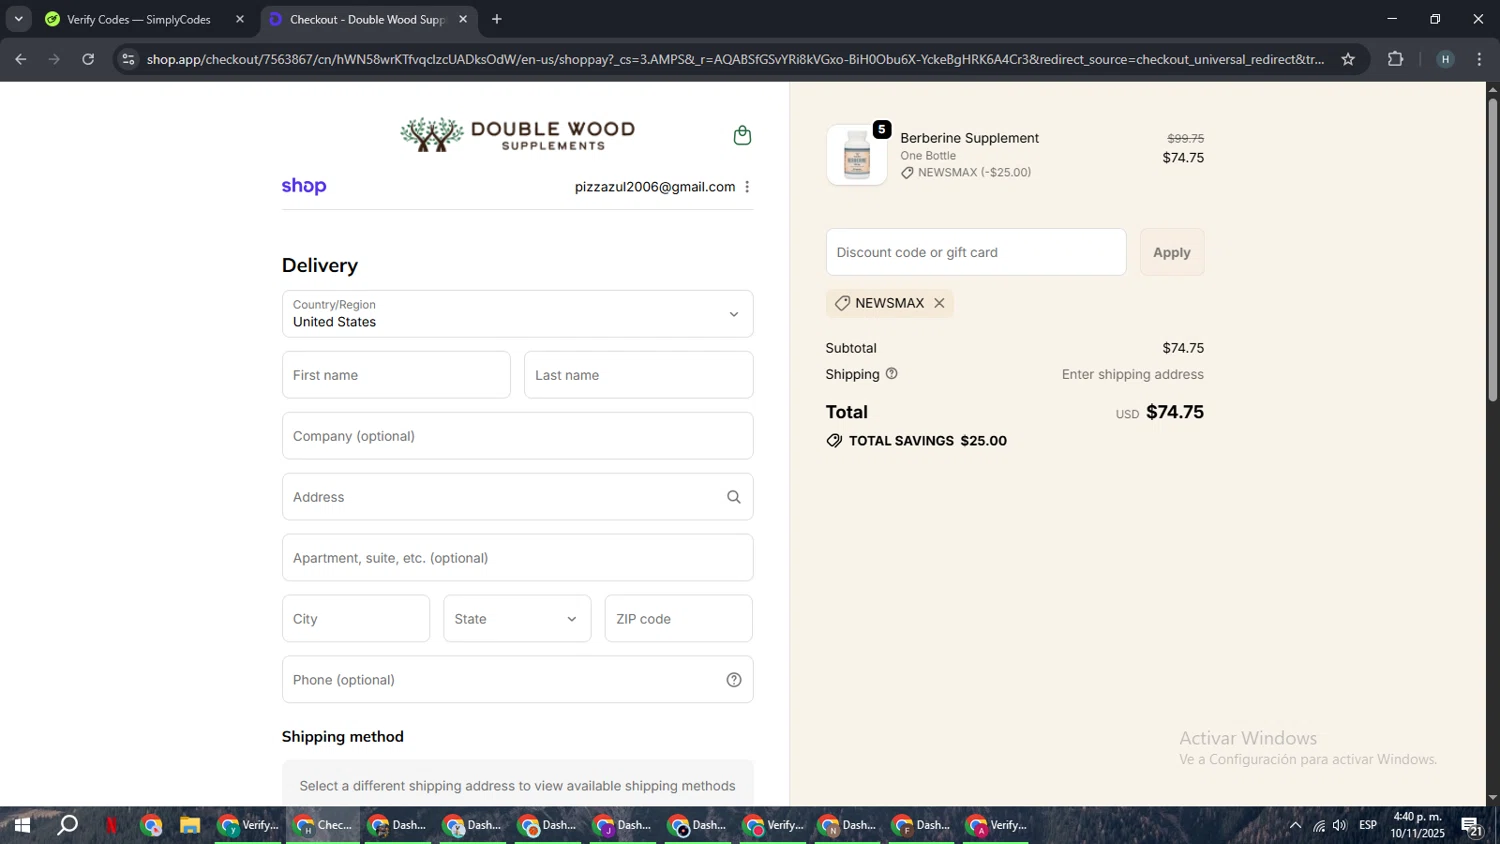Click the City field
Image resolution: width=1500 pixels, height=844 pixels.
coord(356,619)
